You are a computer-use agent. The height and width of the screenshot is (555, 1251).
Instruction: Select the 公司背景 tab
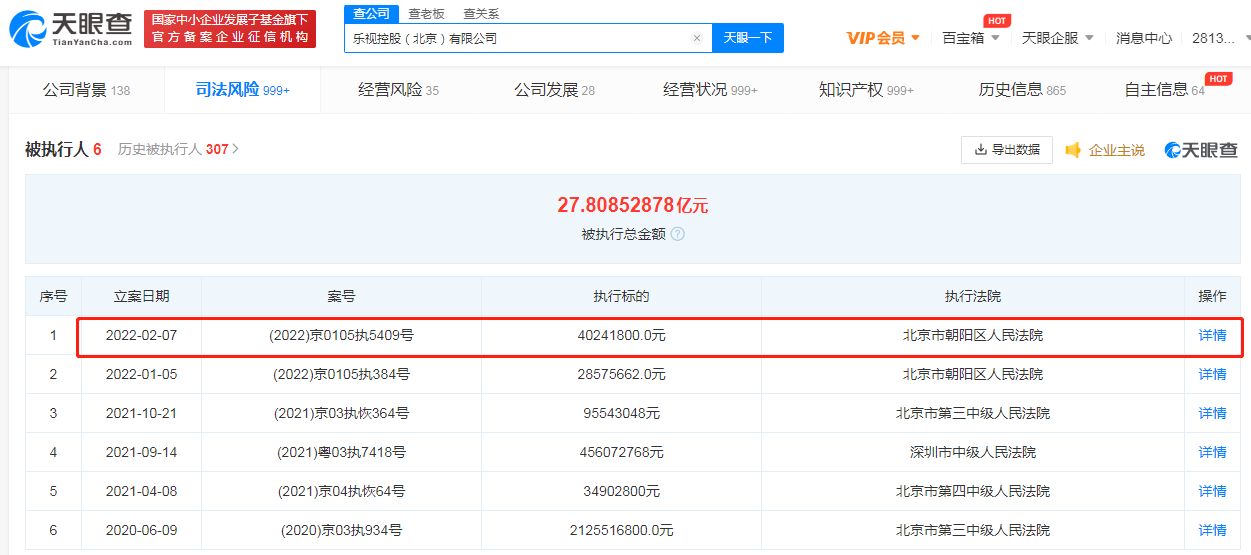click(x=86, y=90)
